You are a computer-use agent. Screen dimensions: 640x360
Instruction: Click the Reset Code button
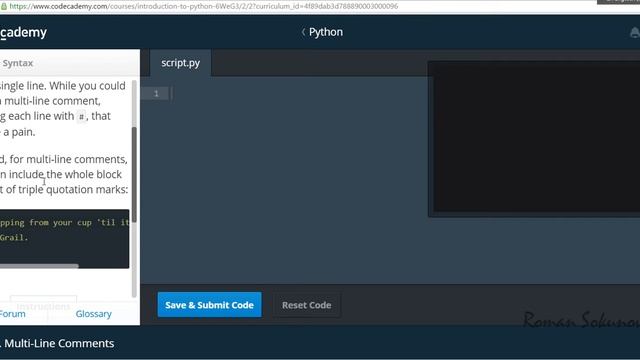coord(307,305)
